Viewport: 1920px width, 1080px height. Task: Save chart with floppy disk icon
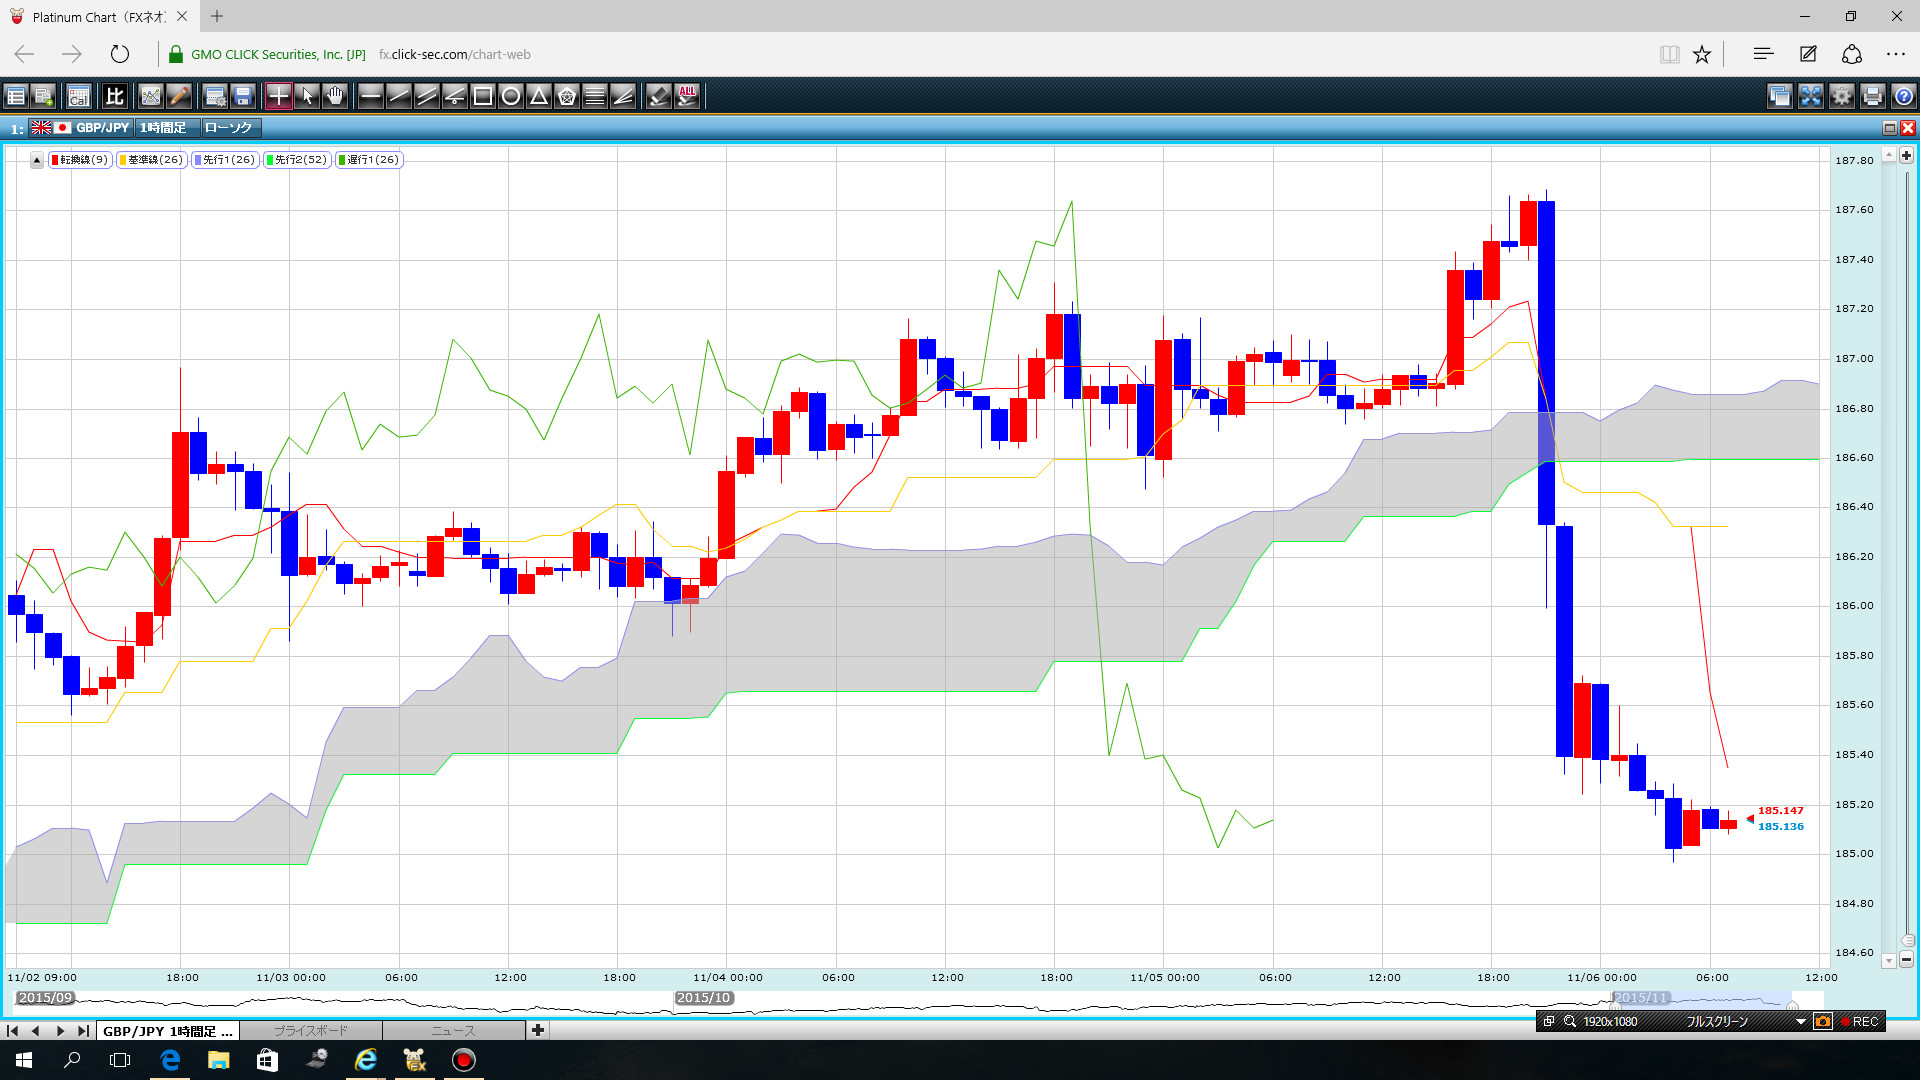[243, 96]
